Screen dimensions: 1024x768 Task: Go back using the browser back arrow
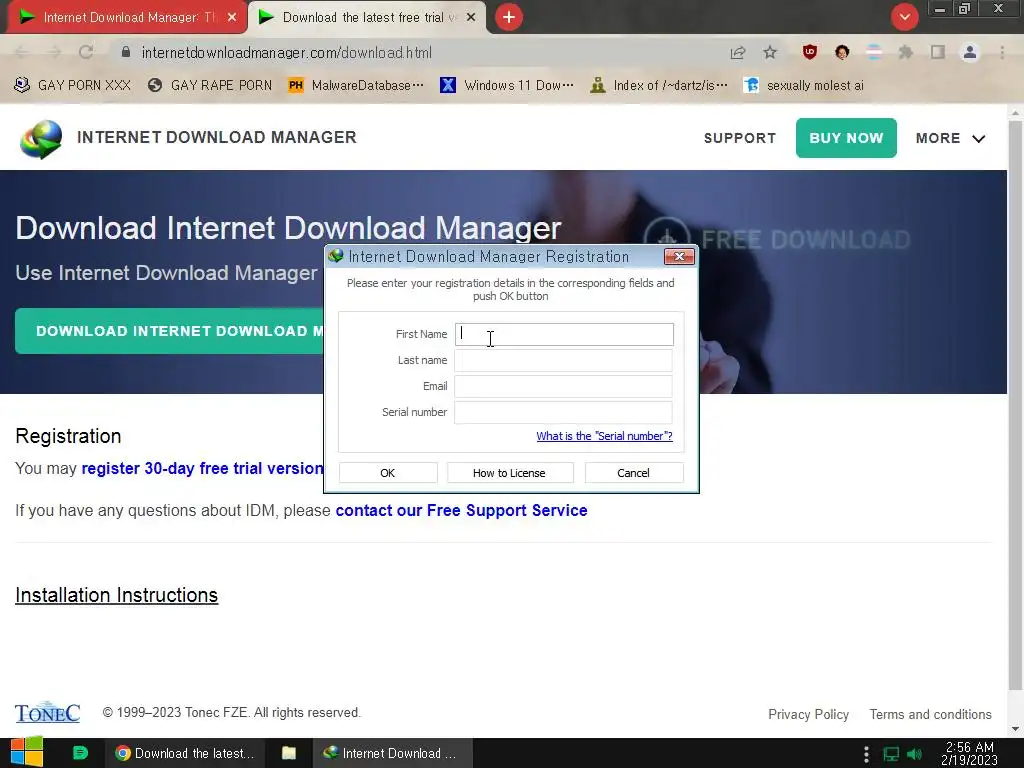tap(21, 52)
